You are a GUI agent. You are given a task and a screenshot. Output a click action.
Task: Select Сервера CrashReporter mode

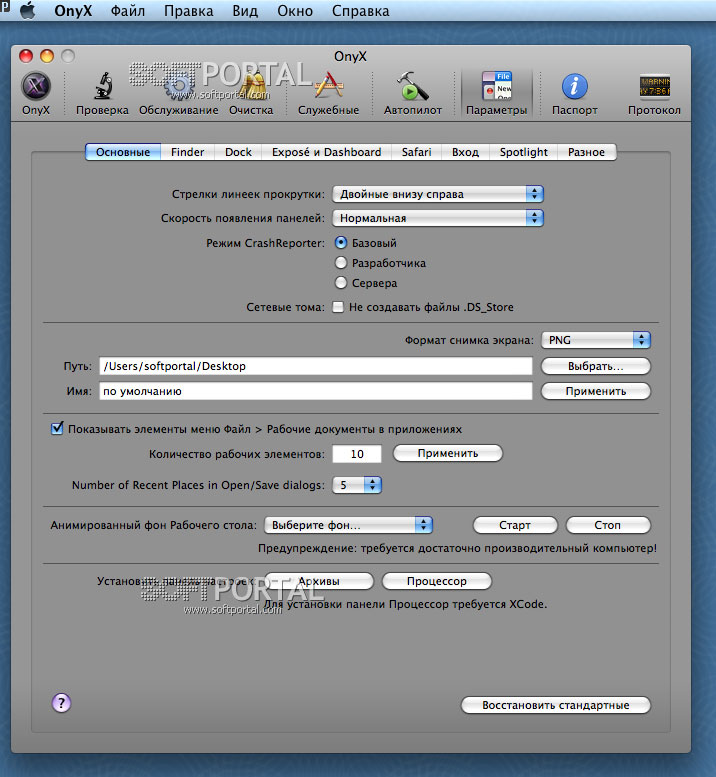(x=341, y=283)
